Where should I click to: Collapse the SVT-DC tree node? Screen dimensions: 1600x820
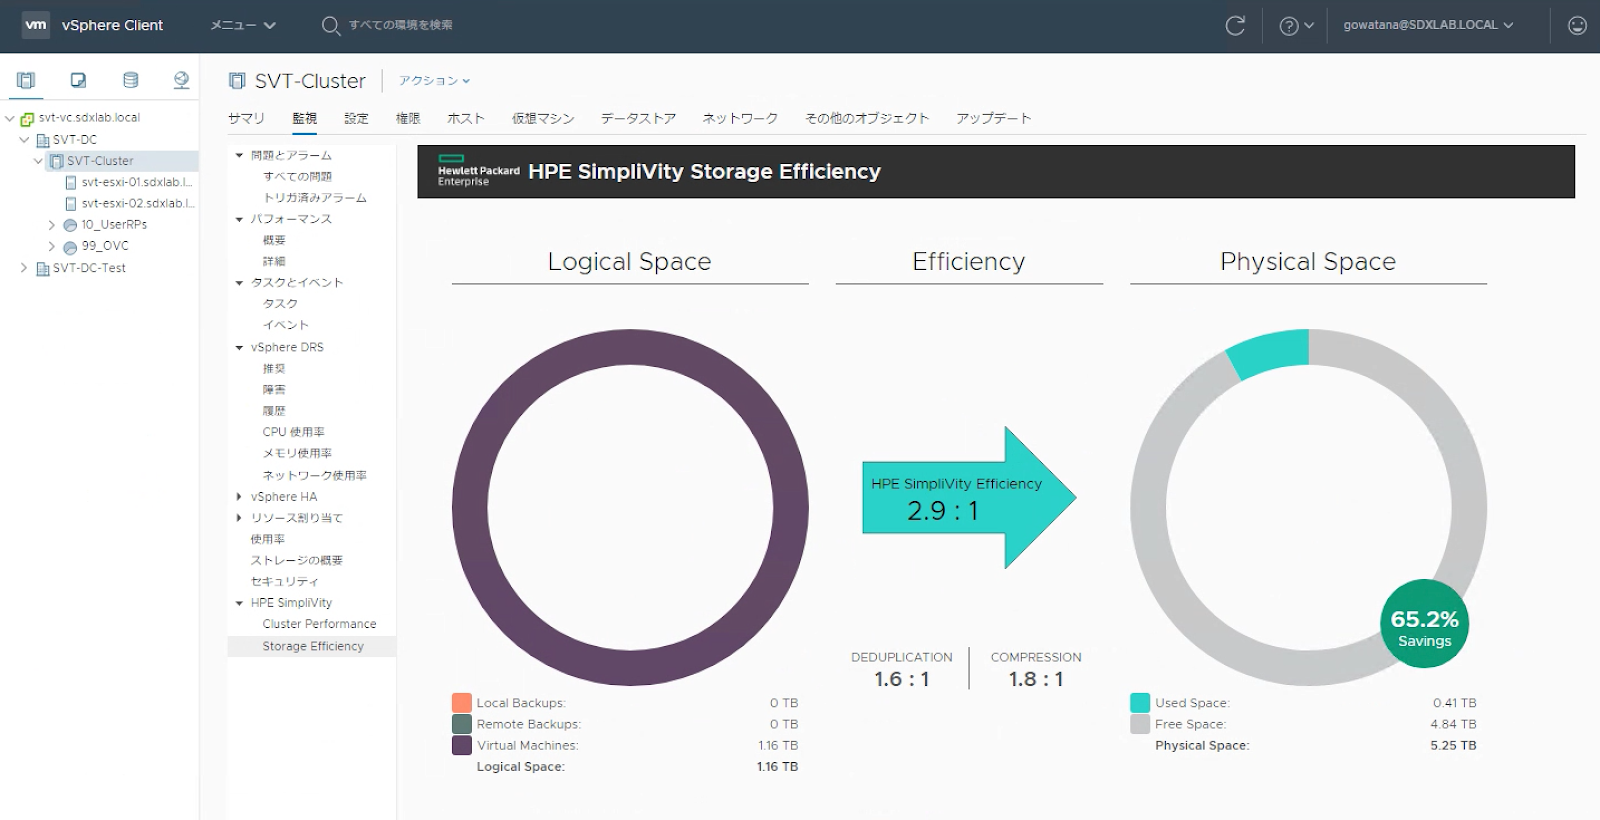point(24,140)
